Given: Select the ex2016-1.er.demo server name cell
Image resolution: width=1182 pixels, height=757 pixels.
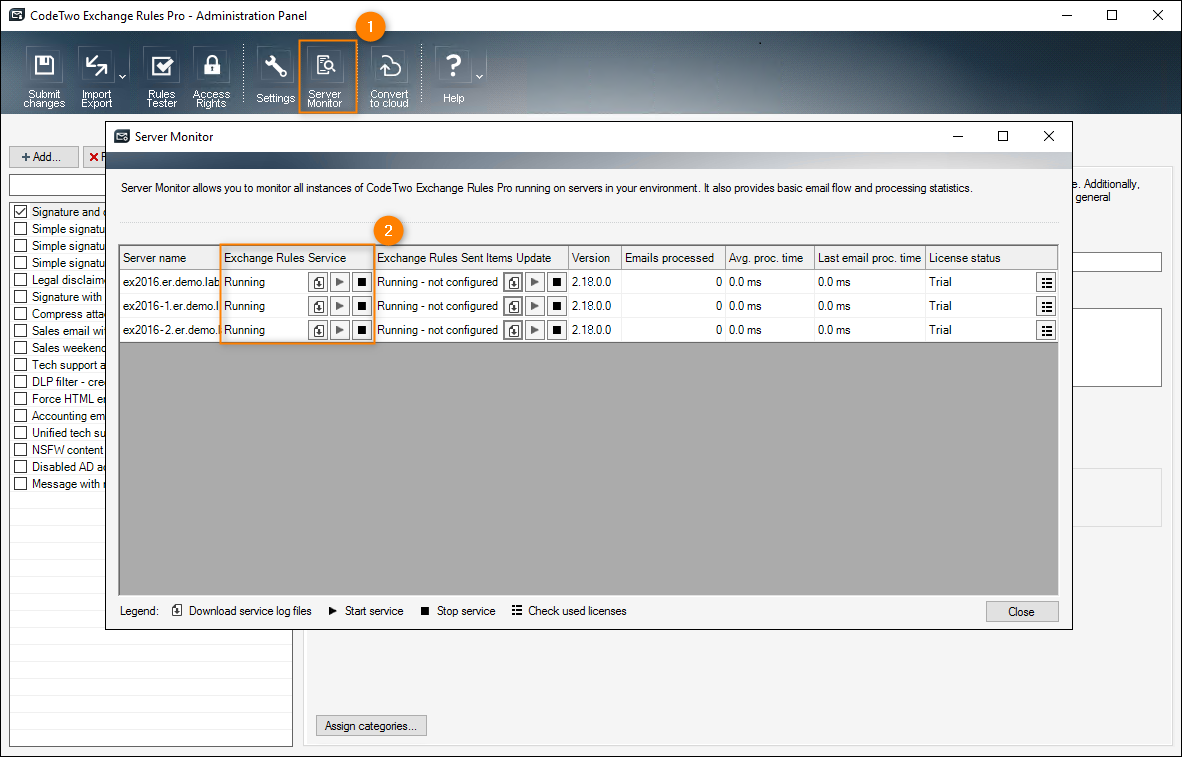Looking at the screenshot, I should (x=170, y=306).
